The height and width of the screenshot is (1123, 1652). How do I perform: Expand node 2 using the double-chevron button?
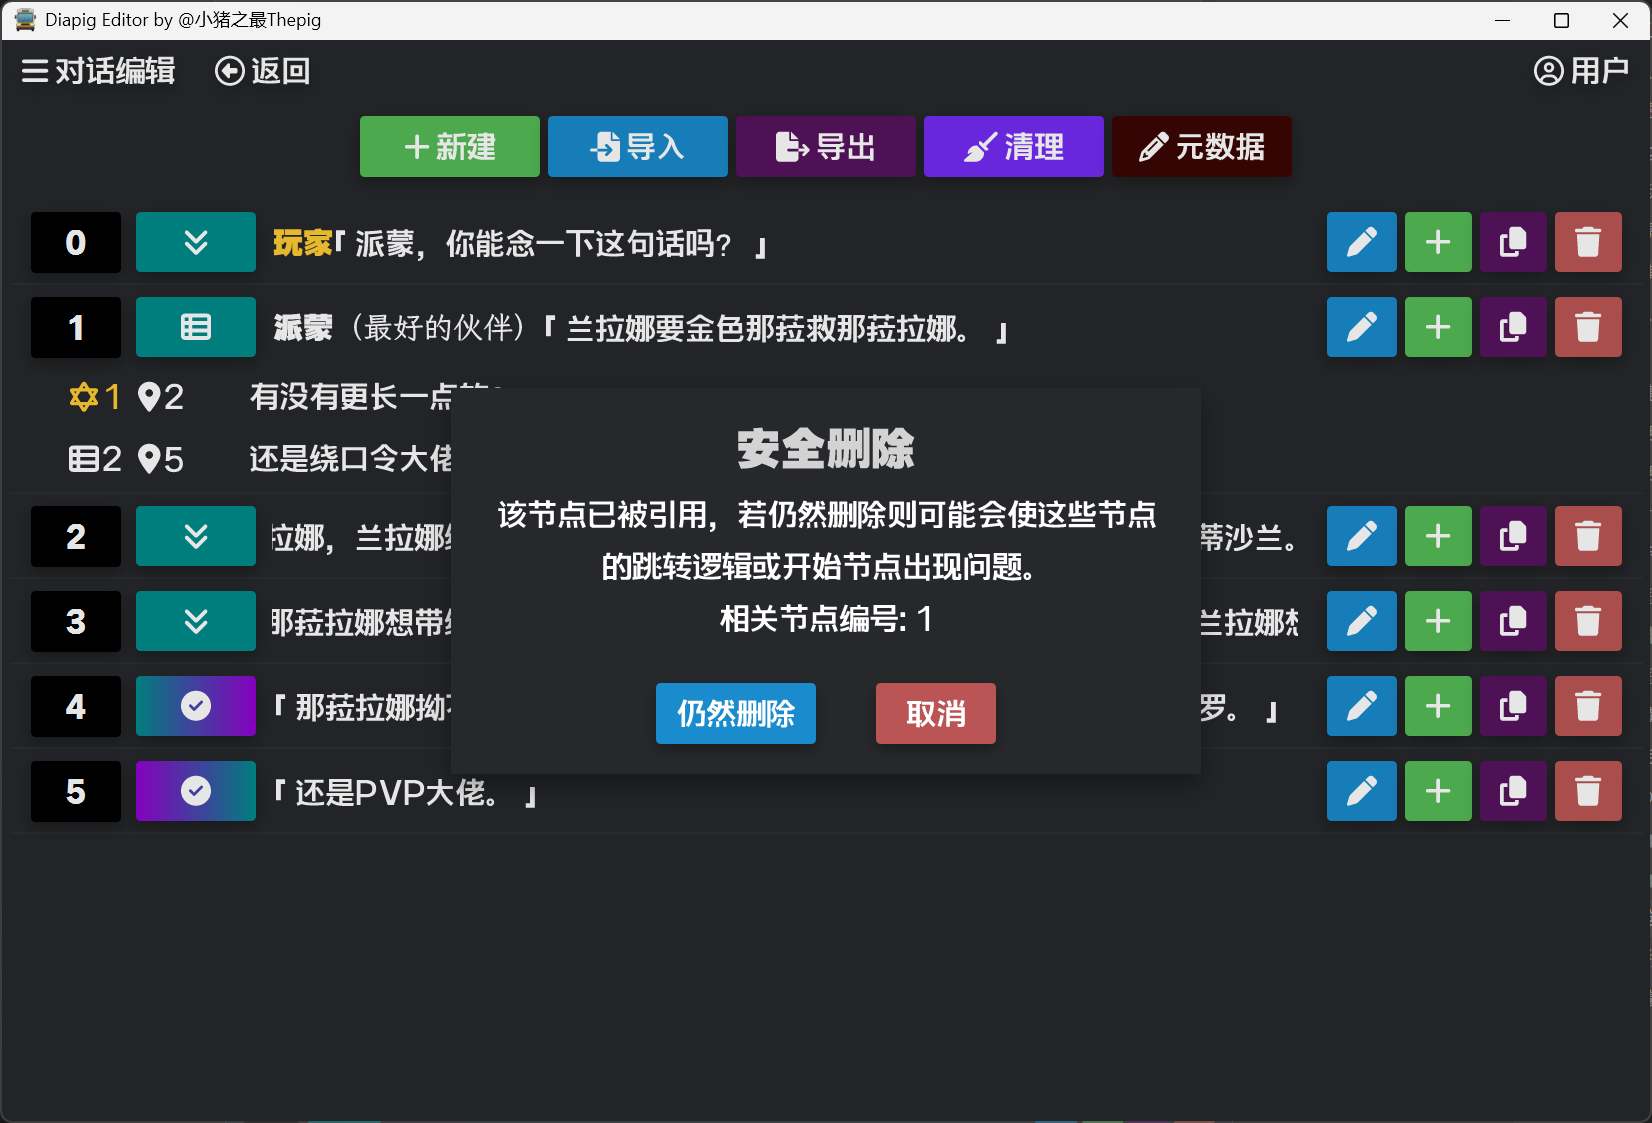[196, 536]
